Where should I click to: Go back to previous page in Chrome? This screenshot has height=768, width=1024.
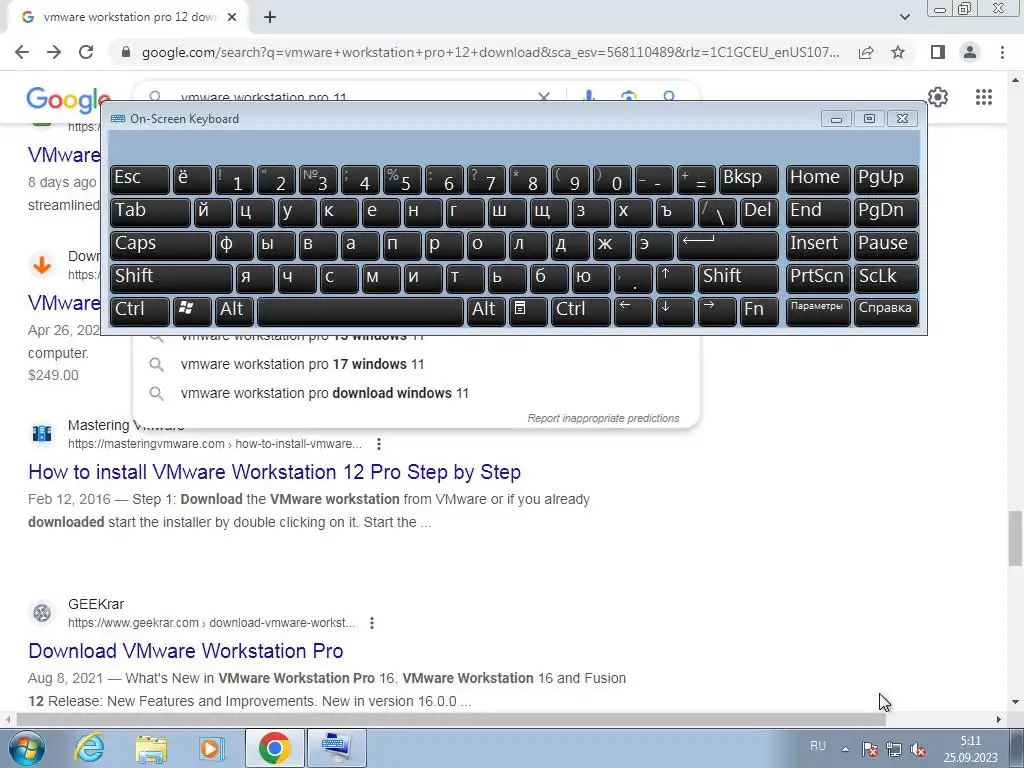pos(22,52)
